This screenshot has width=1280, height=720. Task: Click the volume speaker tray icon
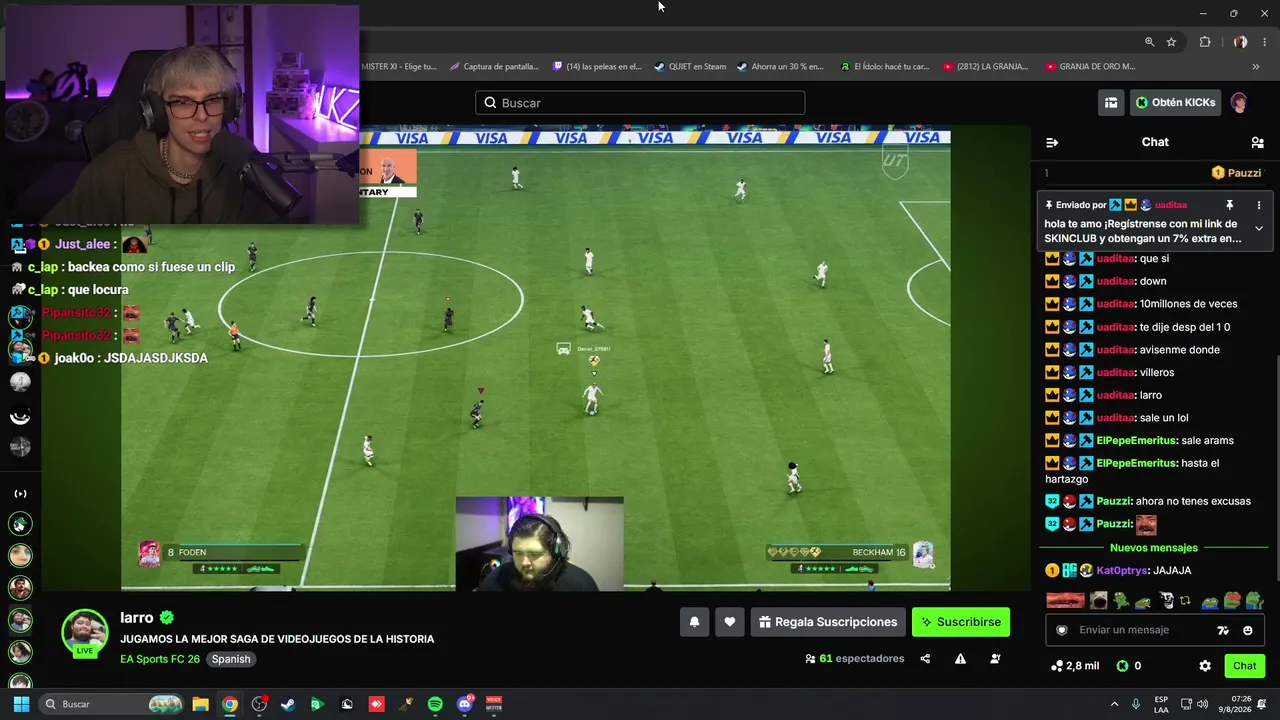(x=1203, y=704)
